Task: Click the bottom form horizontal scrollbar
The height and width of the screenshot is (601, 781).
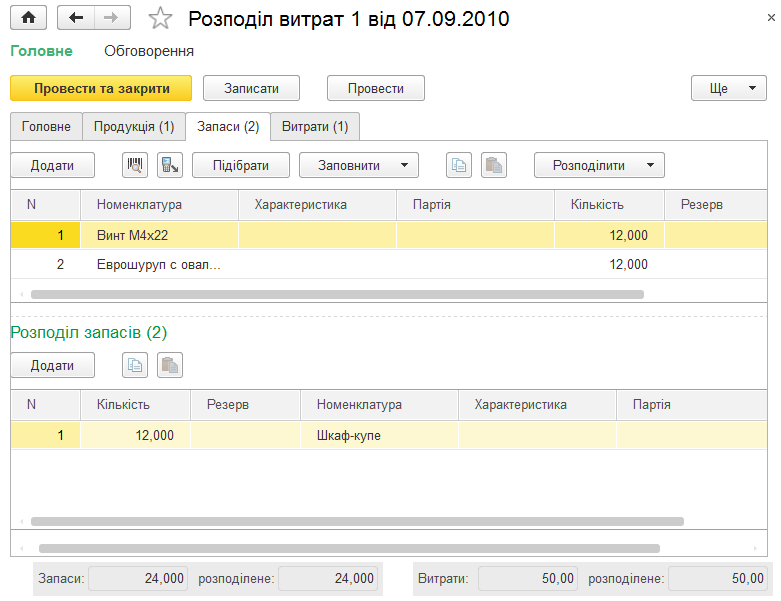Action: click(x=349, y=548)
